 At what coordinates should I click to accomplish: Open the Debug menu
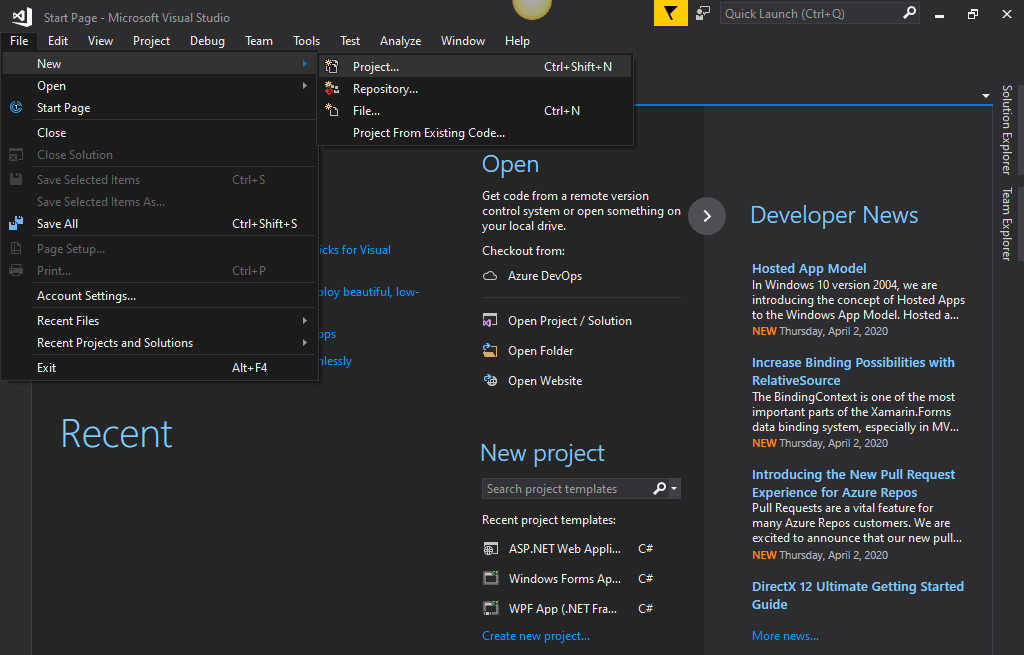pos(208,40)
